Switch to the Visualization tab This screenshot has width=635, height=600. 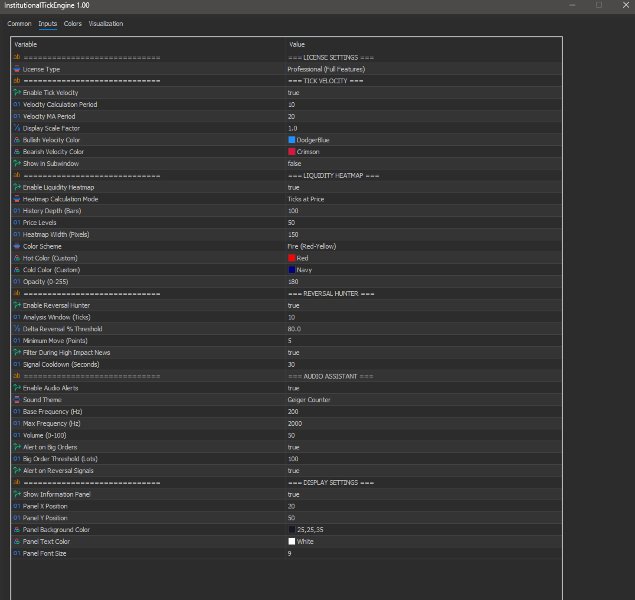(106, 23)
